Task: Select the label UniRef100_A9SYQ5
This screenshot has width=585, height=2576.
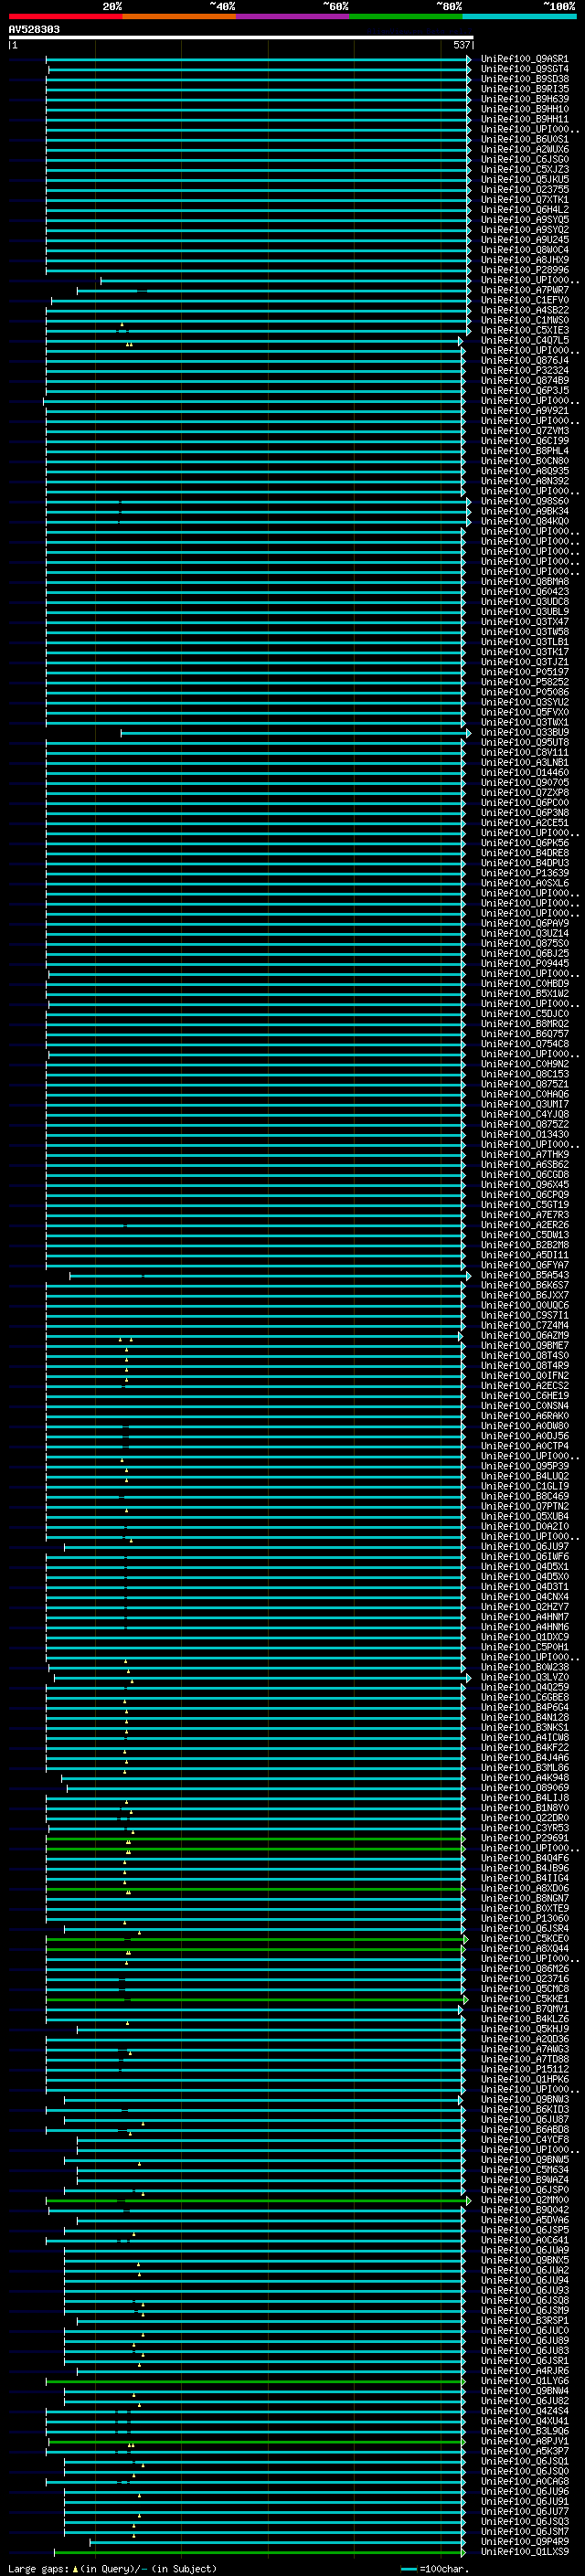Action: point(525,219)
